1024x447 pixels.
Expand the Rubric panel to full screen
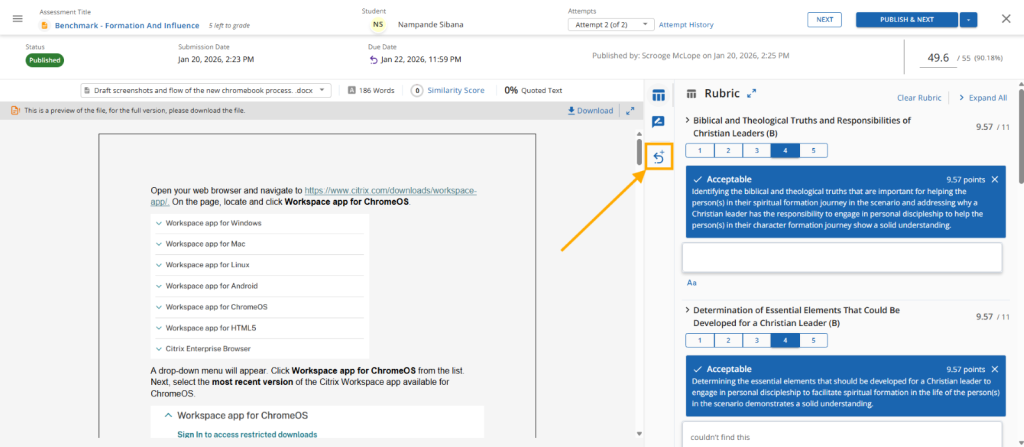[752, 93]
